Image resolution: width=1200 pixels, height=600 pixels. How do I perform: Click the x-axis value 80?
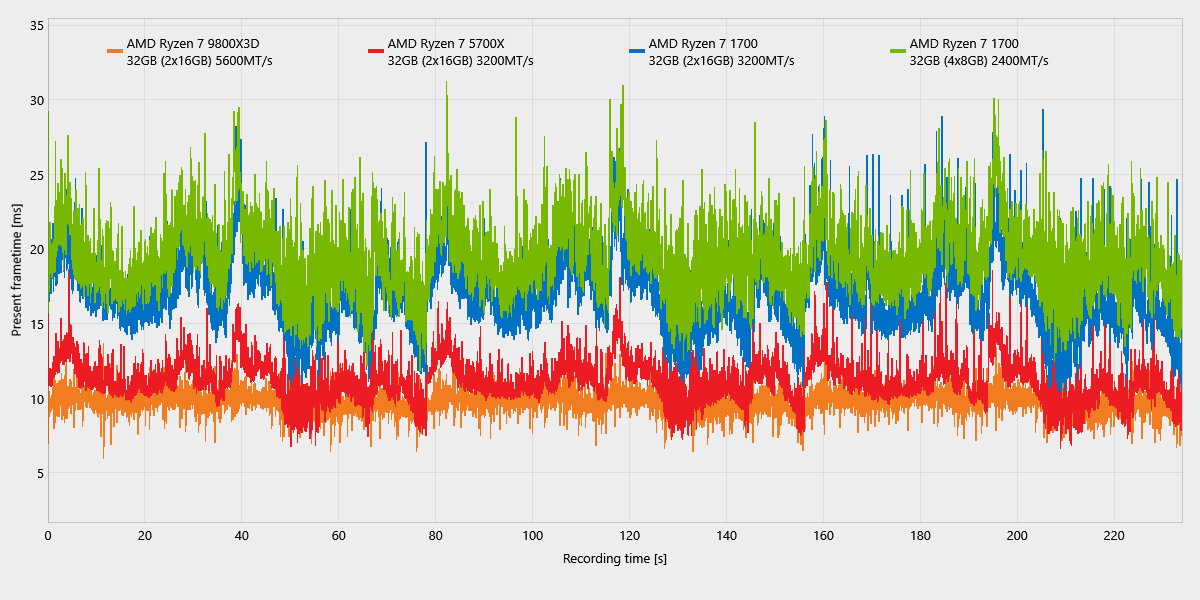pyautogui.click(x=436, y=535)
